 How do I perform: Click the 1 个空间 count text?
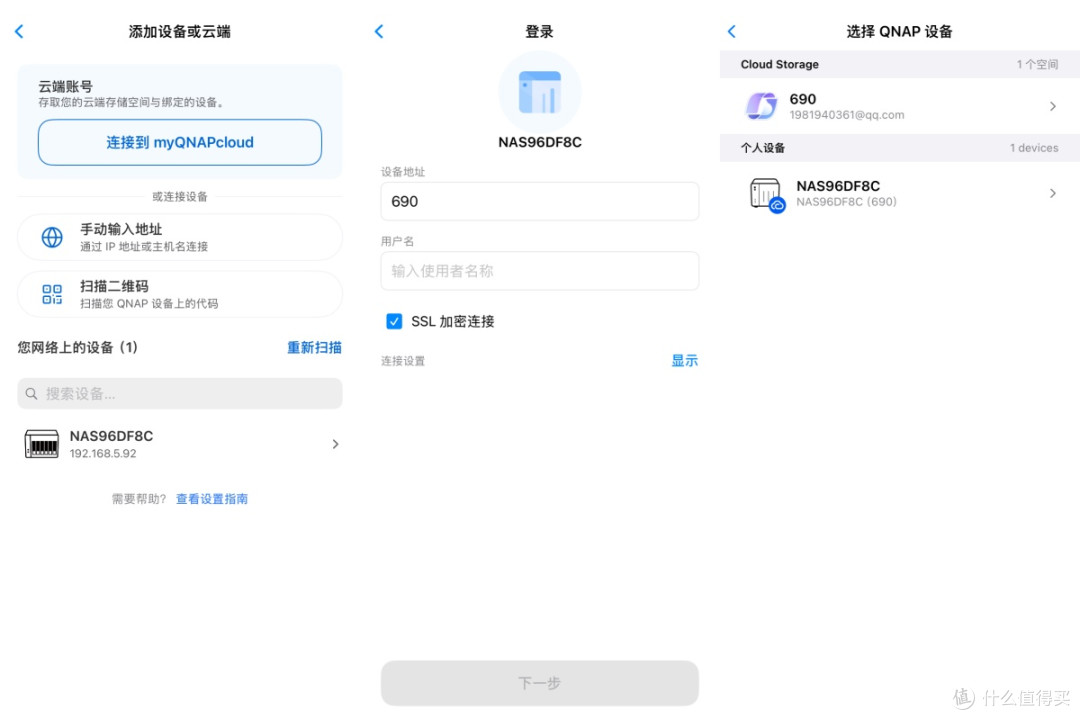[1037, 64]
